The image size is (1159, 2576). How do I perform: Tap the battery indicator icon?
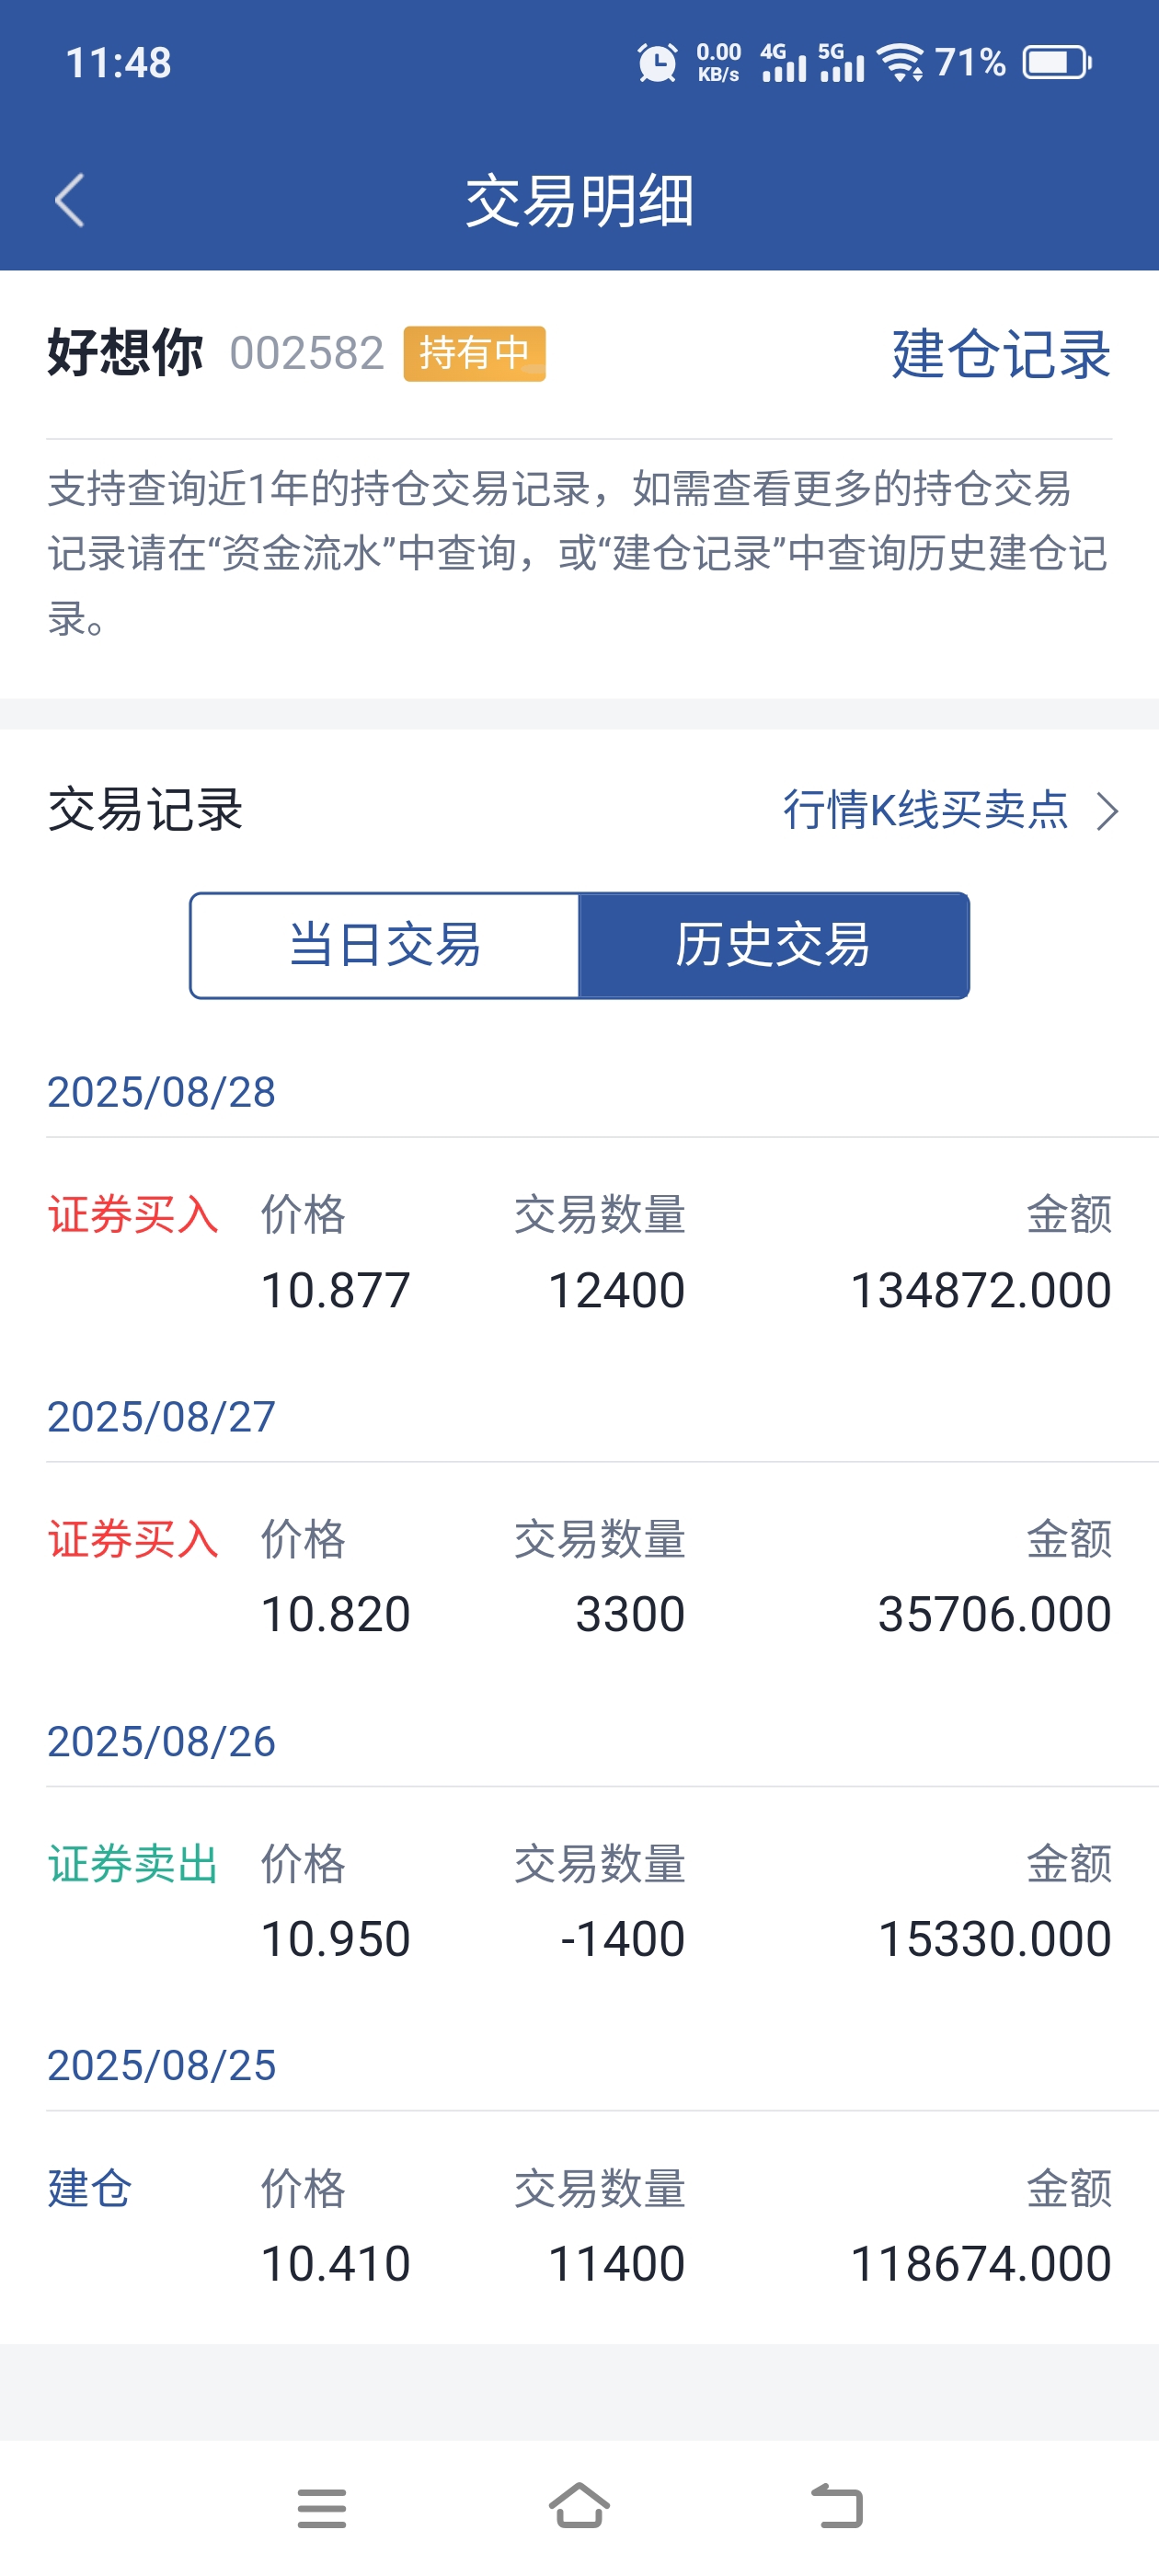pos(1057,63)
